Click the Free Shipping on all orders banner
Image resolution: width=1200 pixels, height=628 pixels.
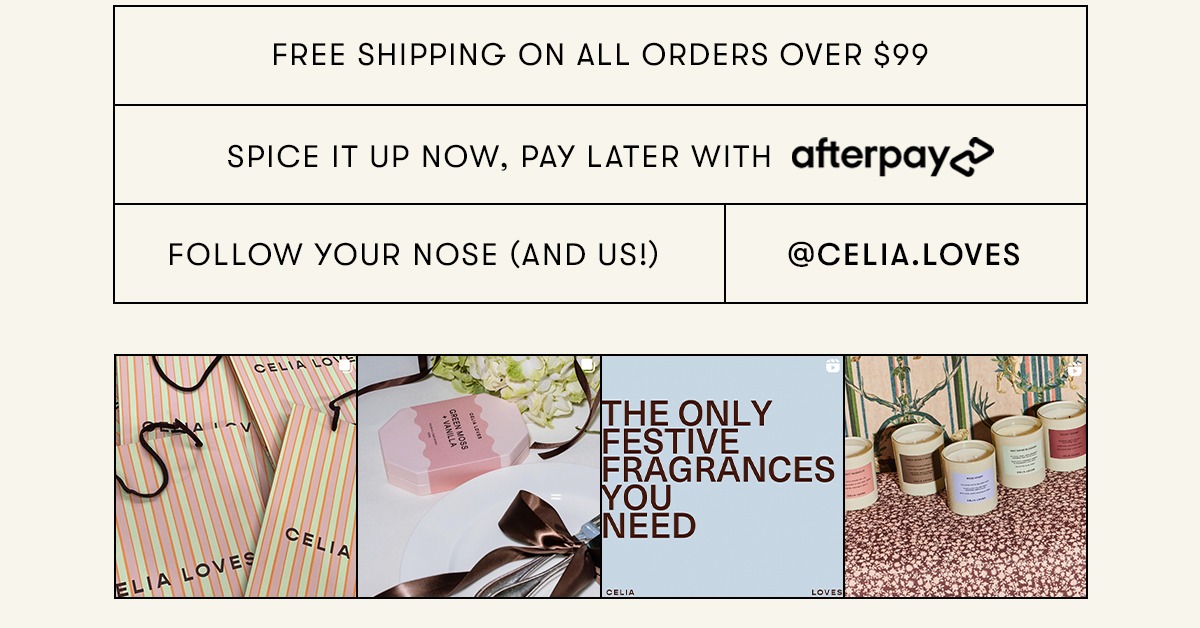600,55
